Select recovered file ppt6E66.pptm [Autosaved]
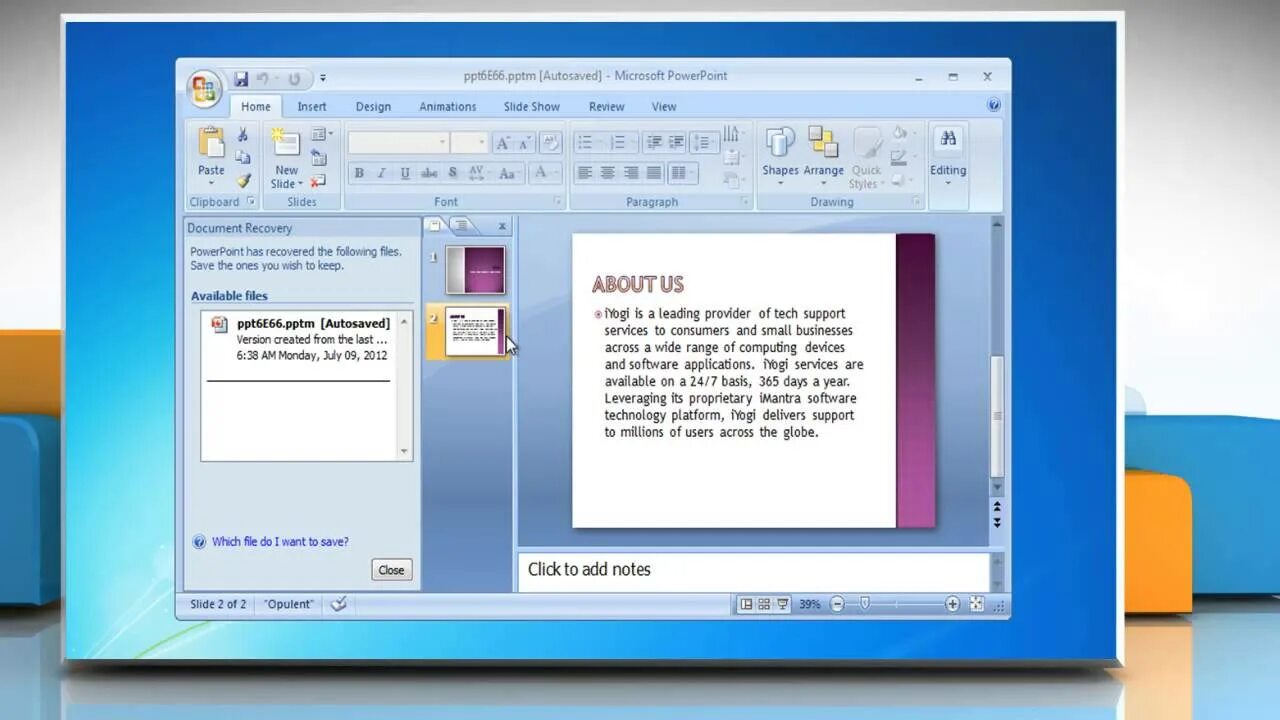 (300, 339)
